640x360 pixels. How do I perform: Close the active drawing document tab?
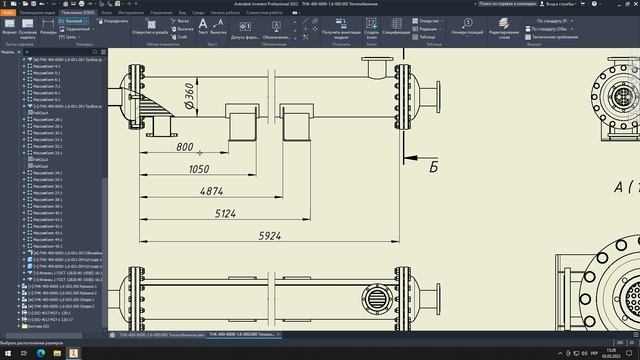278,334
